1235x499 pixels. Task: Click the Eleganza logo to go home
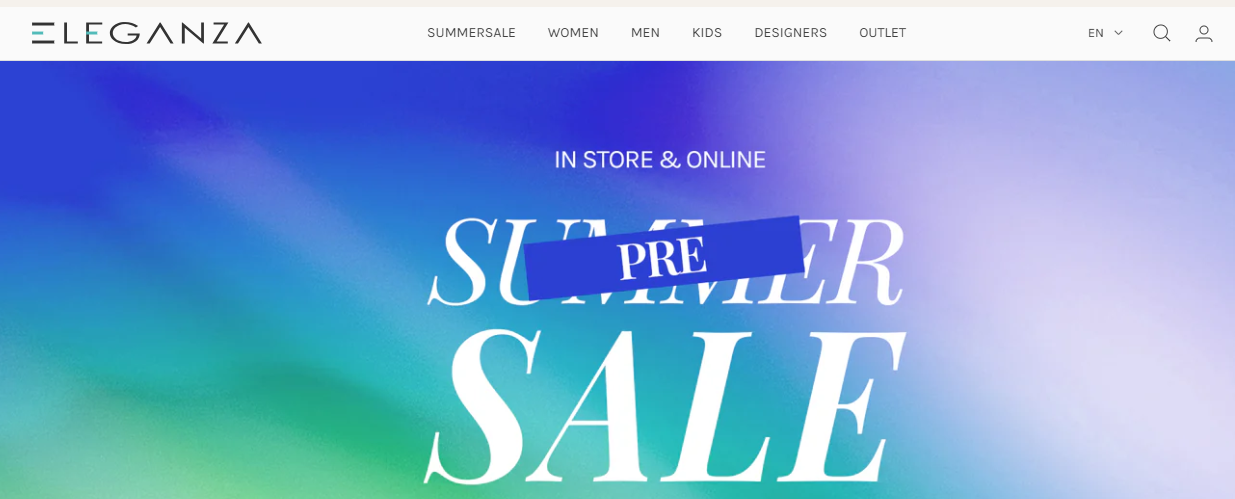pos(146,33)
